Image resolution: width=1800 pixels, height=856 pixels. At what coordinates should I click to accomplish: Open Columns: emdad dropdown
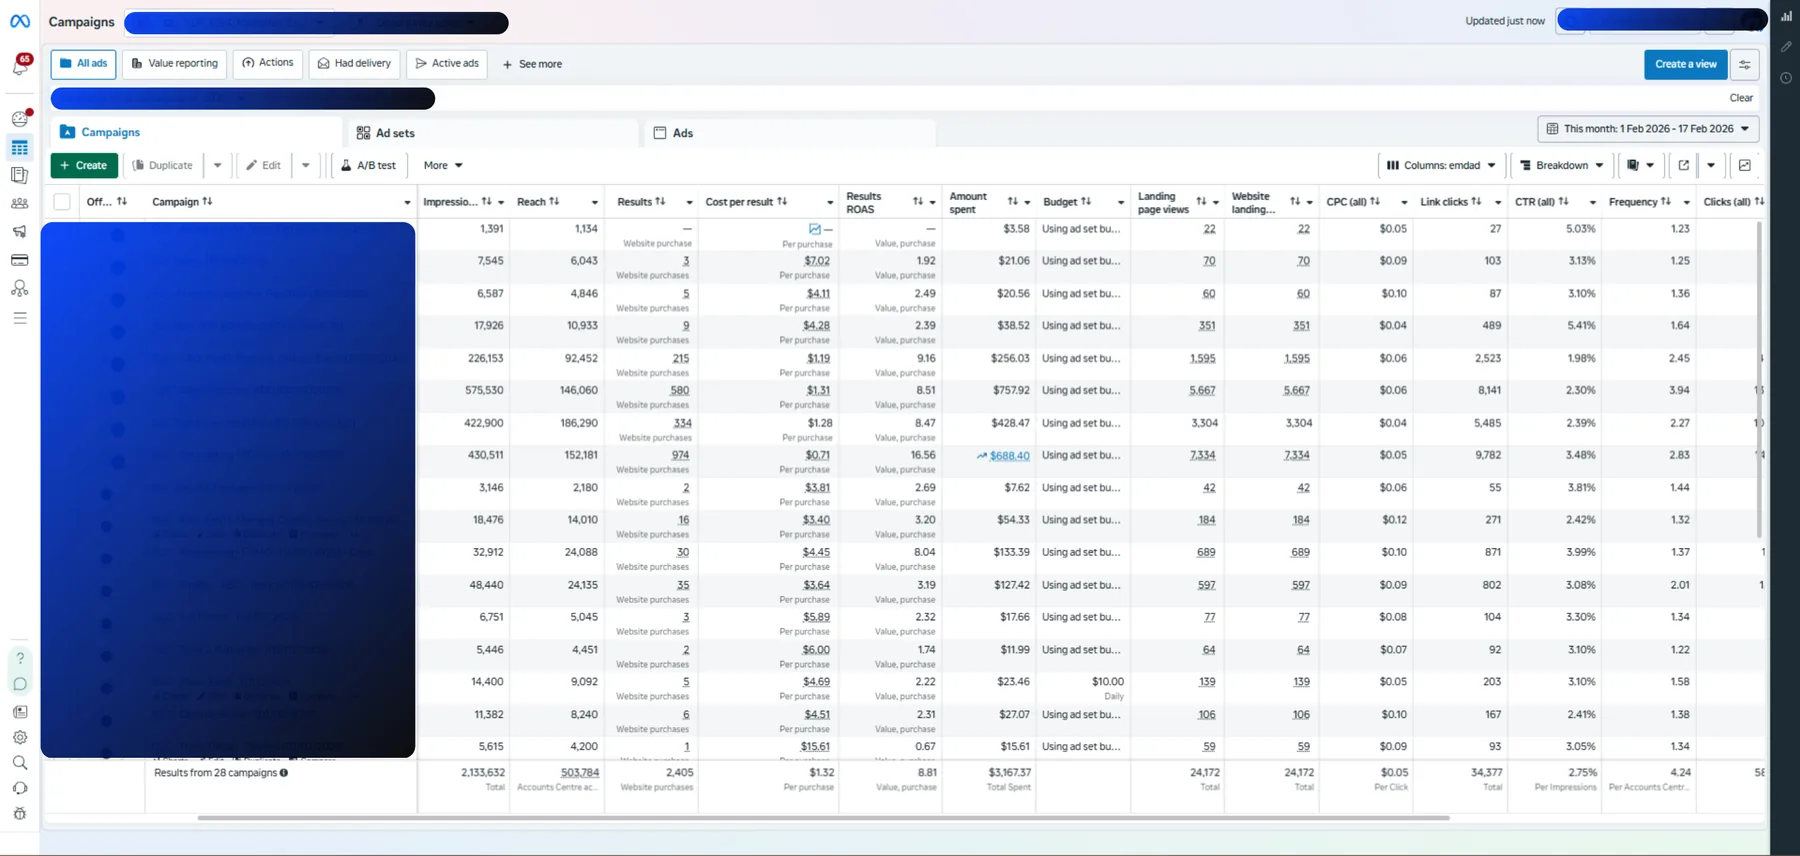point(1441,165)
